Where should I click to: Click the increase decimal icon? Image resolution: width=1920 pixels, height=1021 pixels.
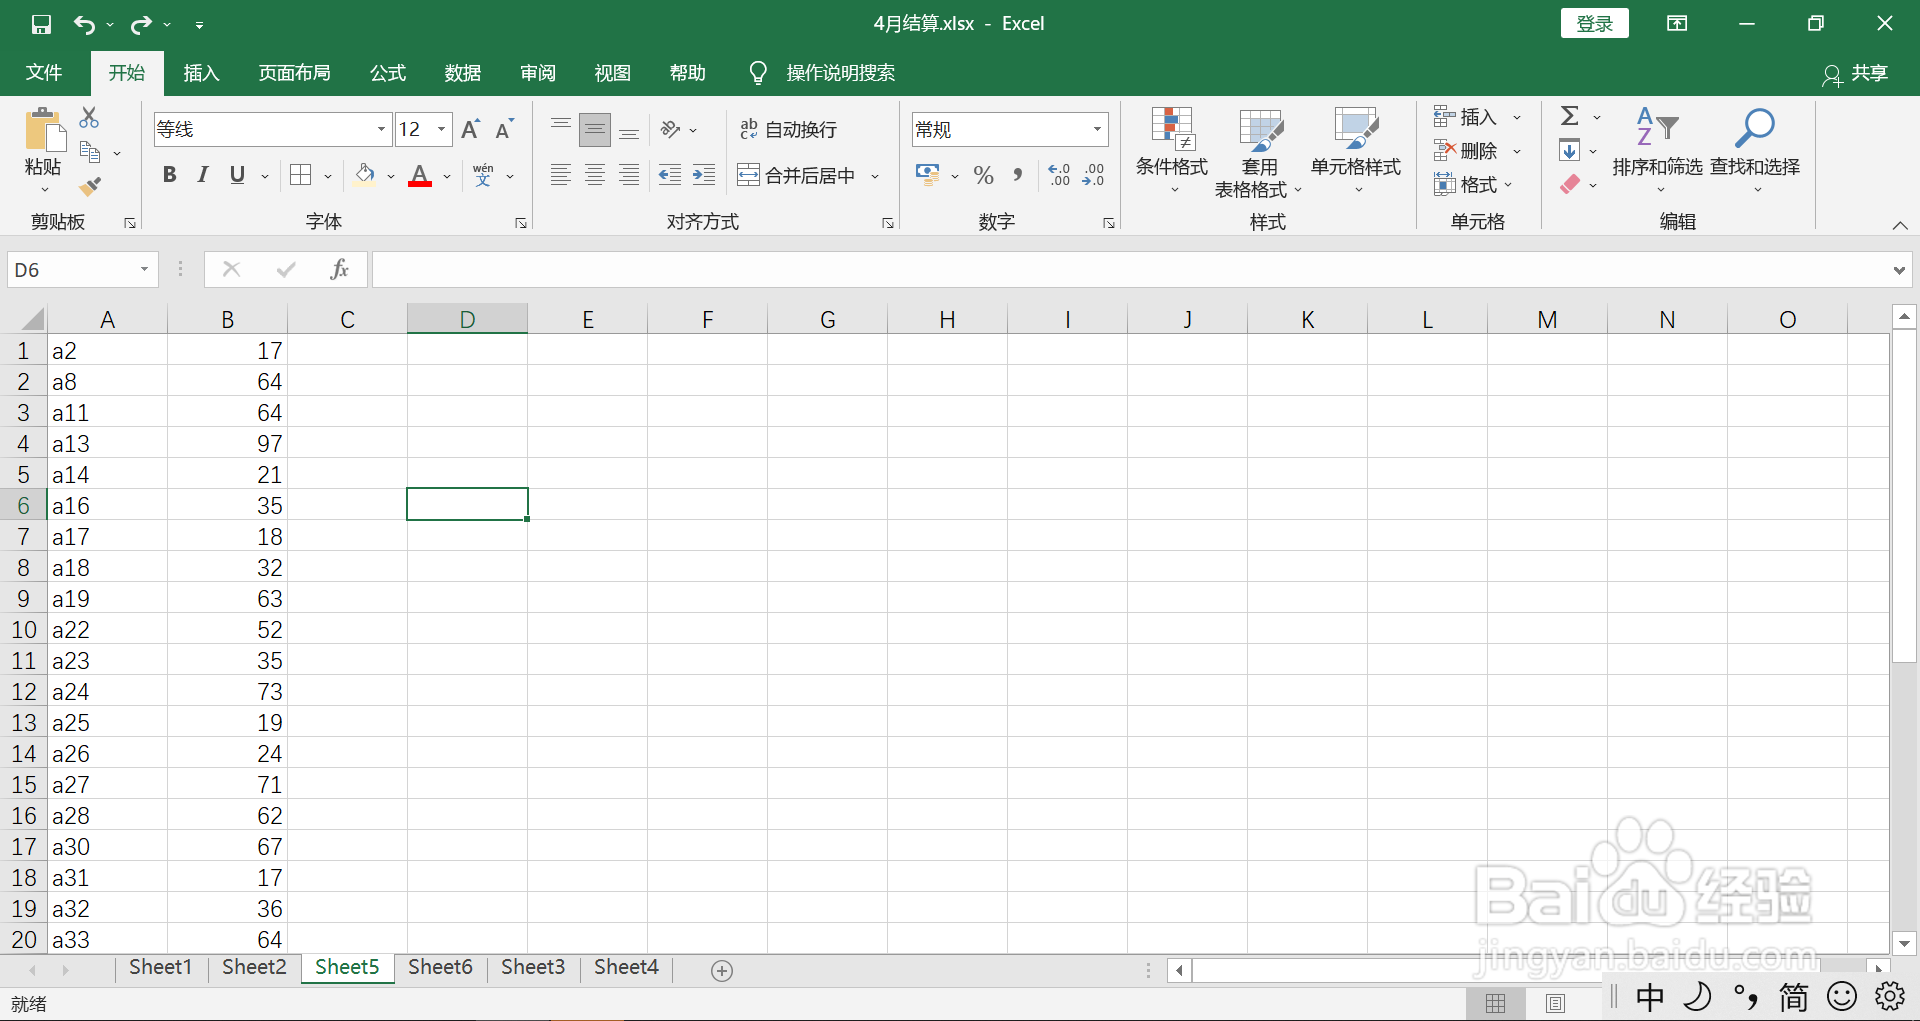(1060, 175)
